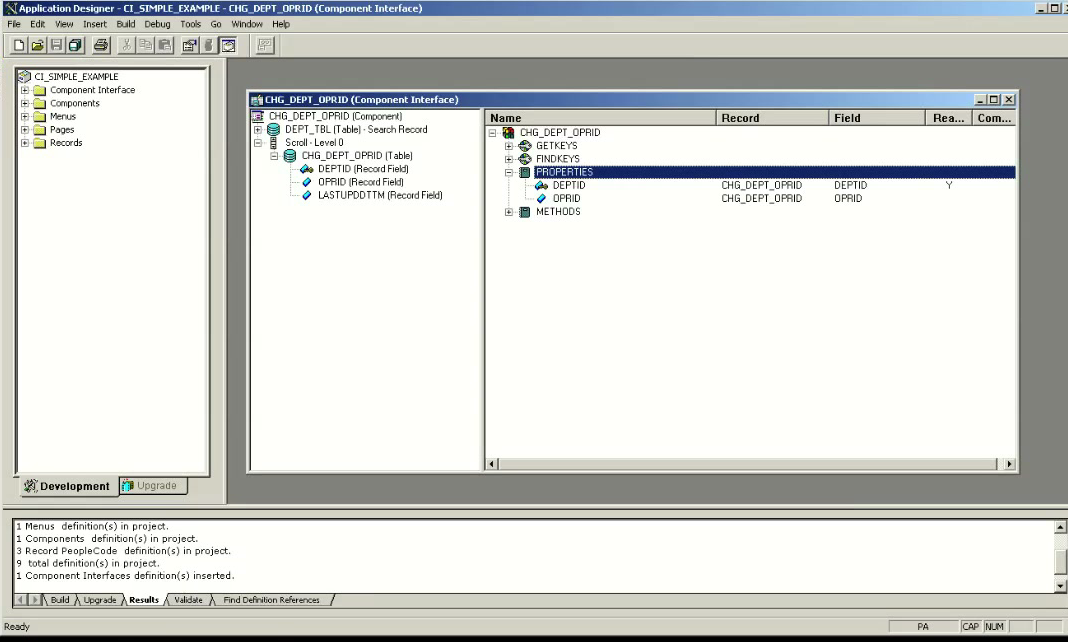1068x642 pixels.
Task: Create a new definition with New icon
Action: 19,46
